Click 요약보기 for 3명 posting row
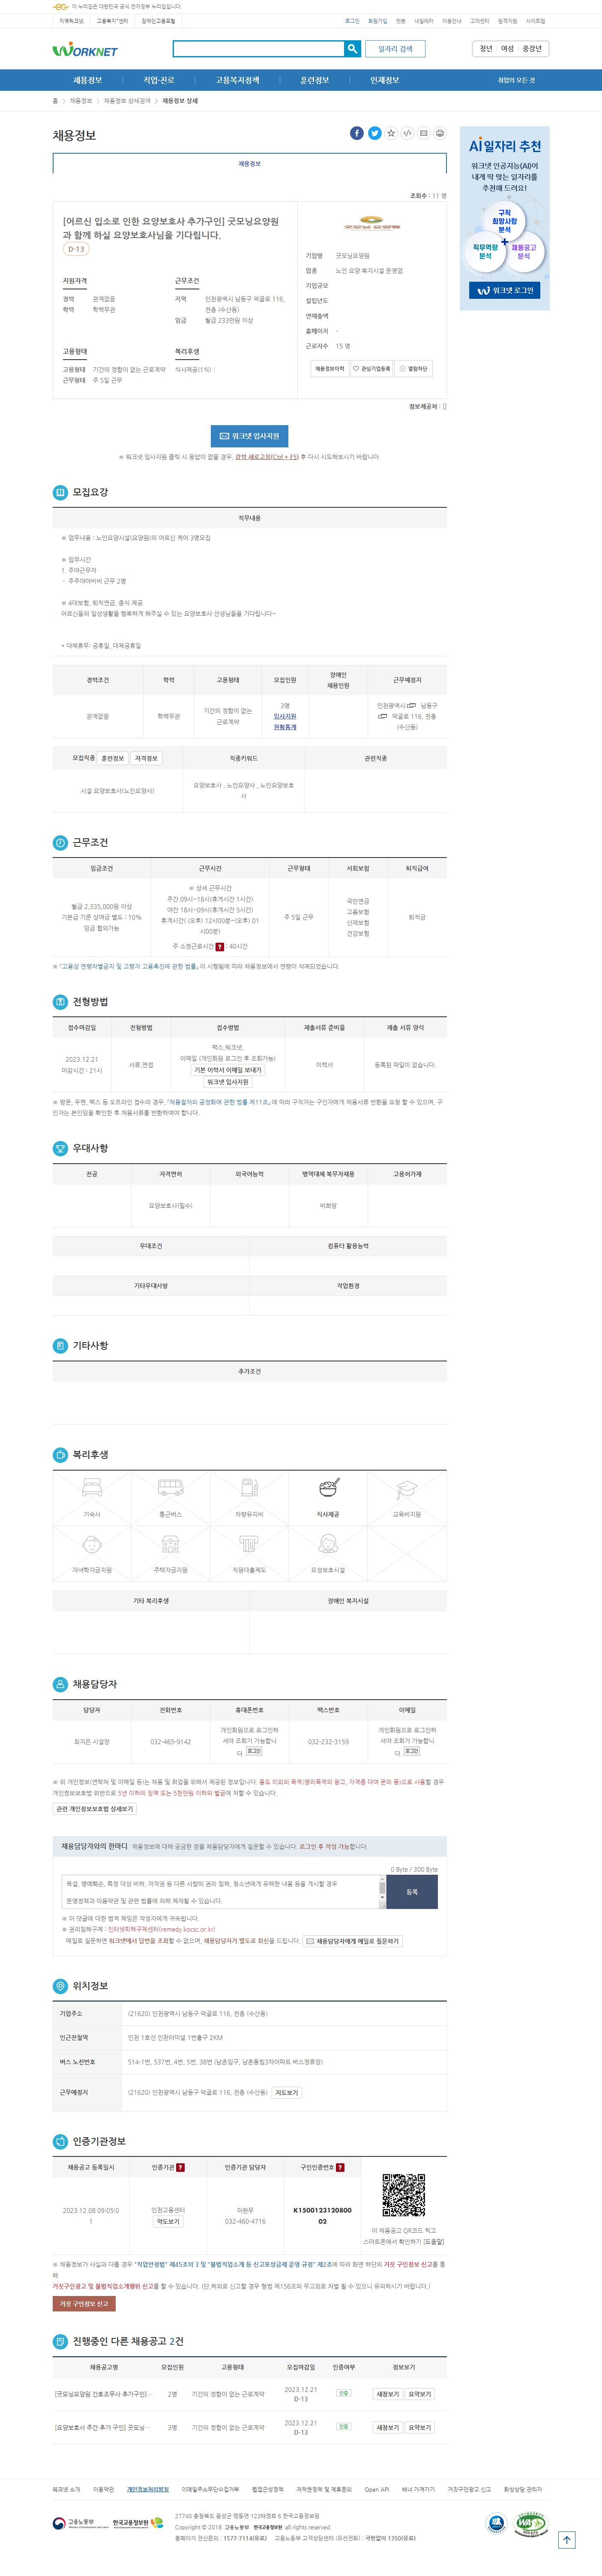 click(x=420, y=2427)
